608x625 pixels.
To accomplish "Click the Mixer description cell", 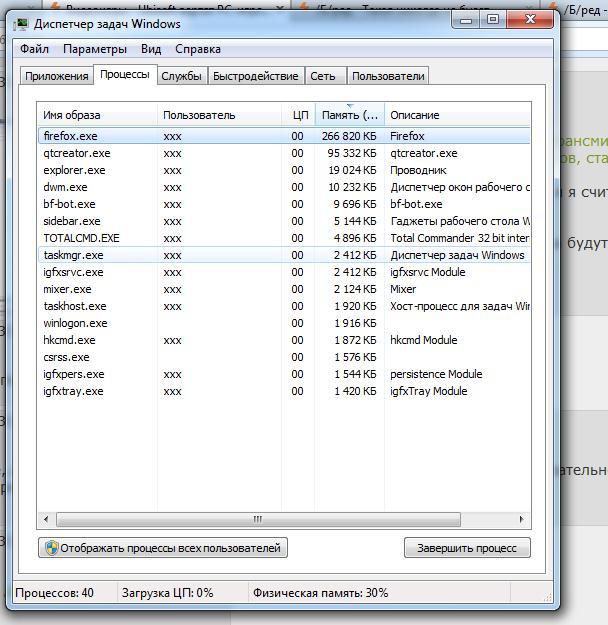I will (403, 289).
